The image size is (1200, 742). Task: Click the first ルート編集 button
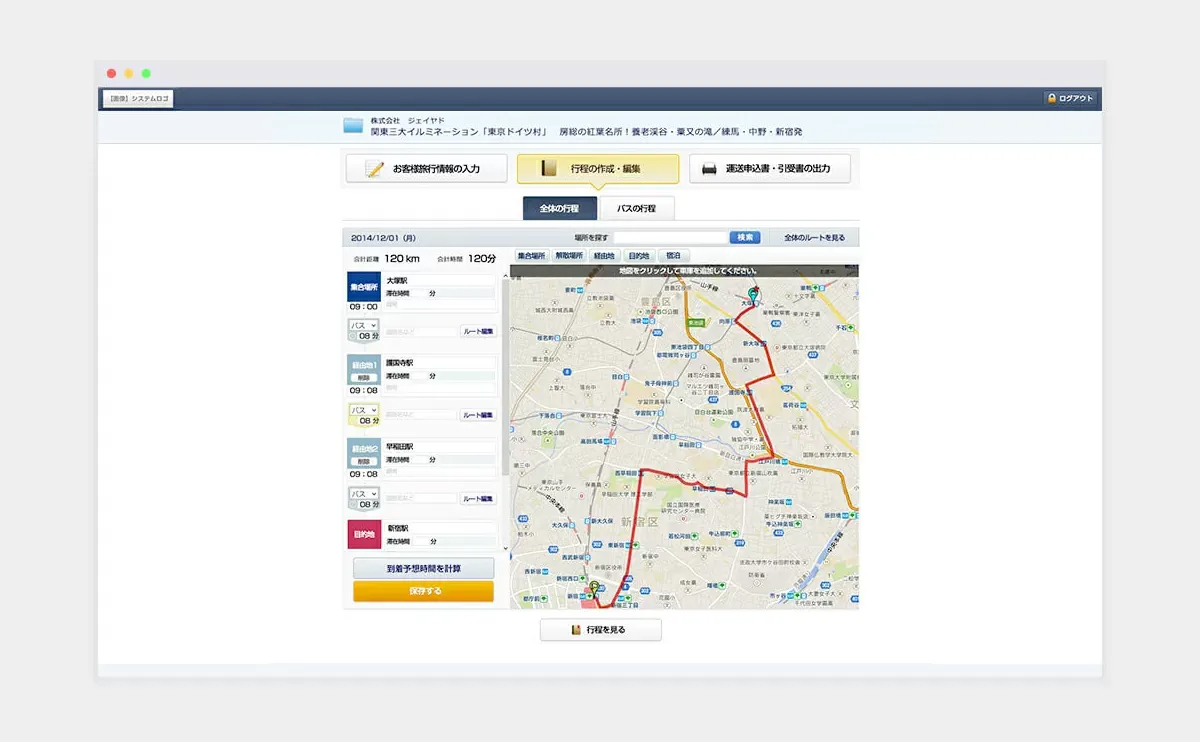click(477, 331)
